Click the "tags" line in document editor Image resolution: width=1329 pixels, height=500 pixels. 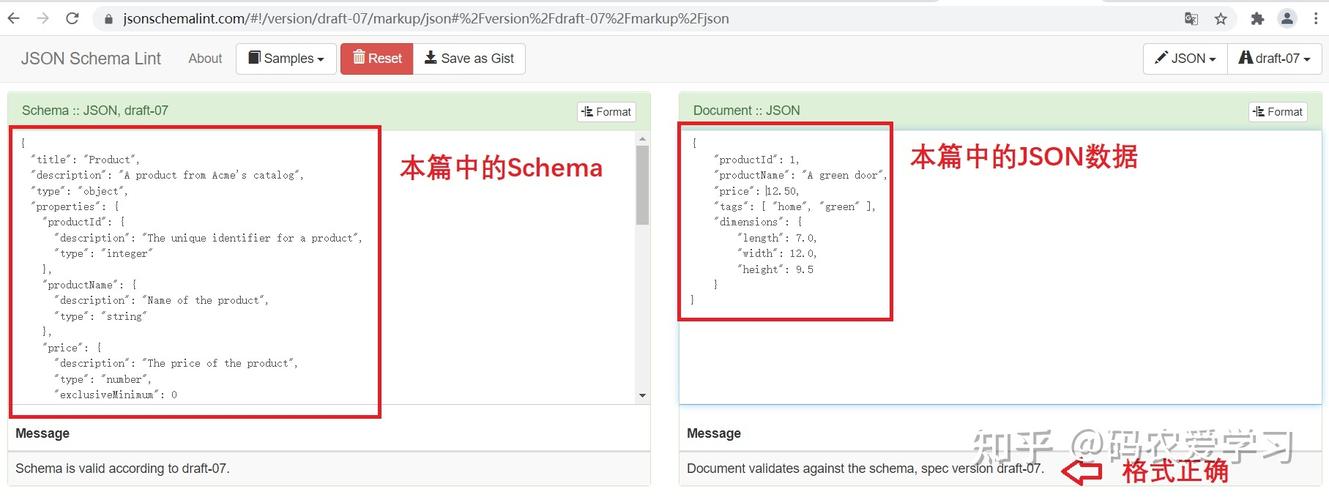click(795, 207)
